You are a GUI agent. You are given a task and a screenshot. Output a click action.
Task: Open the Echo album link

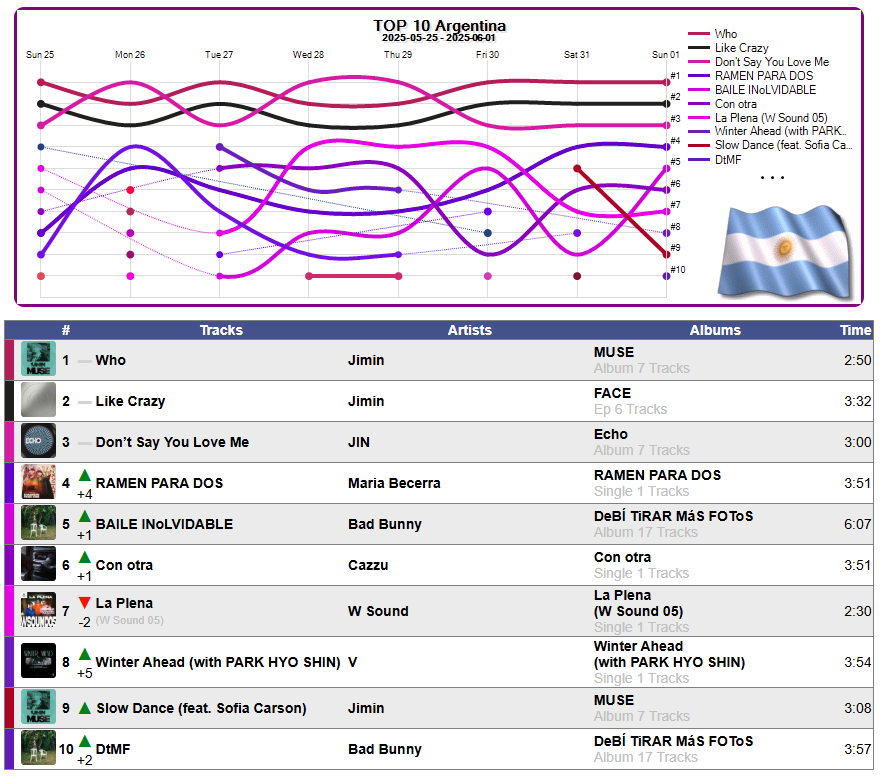tap(611, 434)
